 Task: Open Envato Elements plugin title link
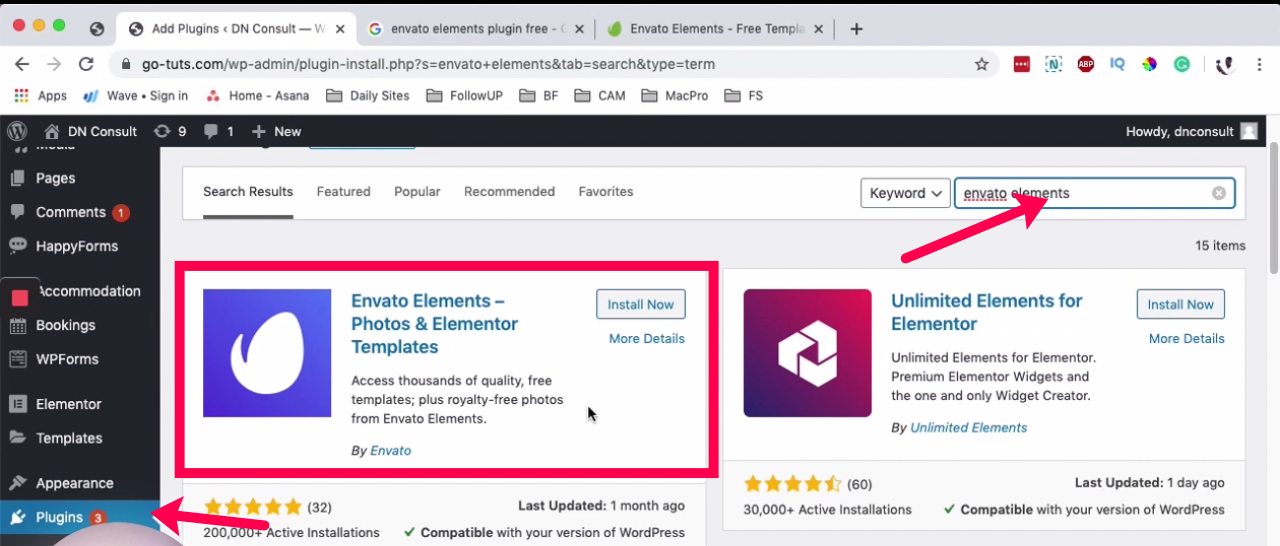[435, 324]
